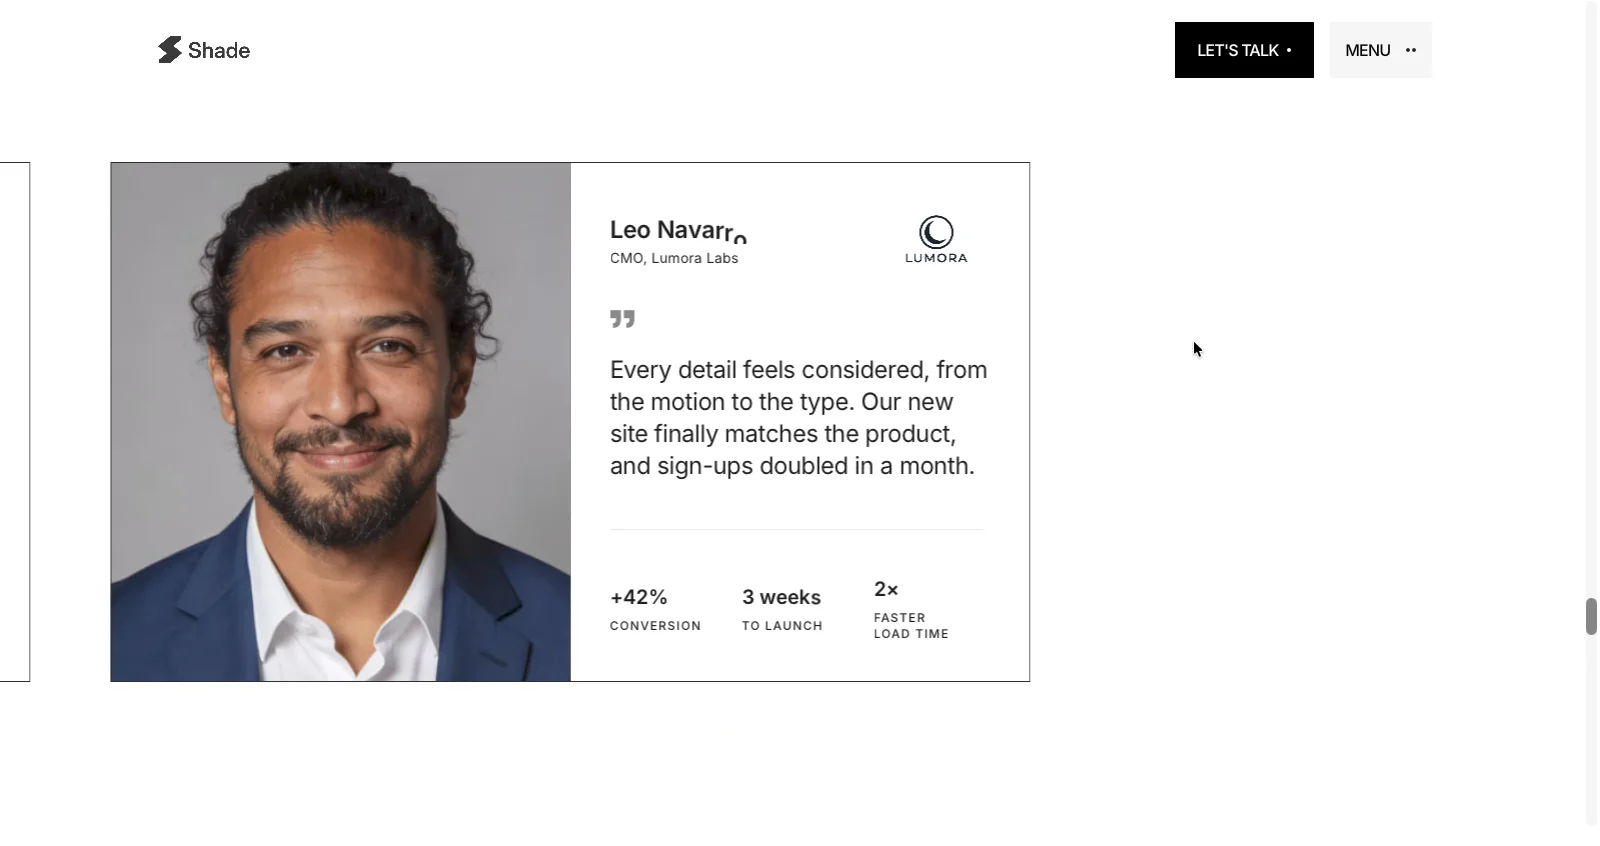This screenshot has height=846, width=1600.
Task: Click the Shade brand name text
Action: [x=219, y=50]
